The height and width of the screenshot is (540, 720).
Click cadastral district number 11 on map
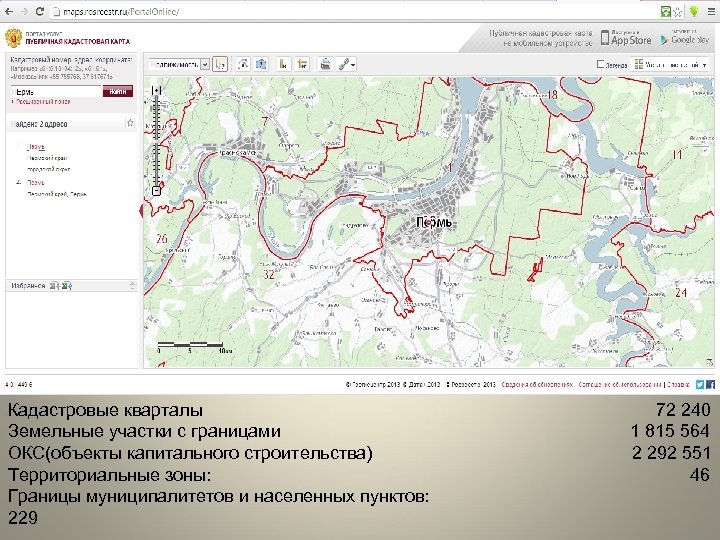[677, 155]
